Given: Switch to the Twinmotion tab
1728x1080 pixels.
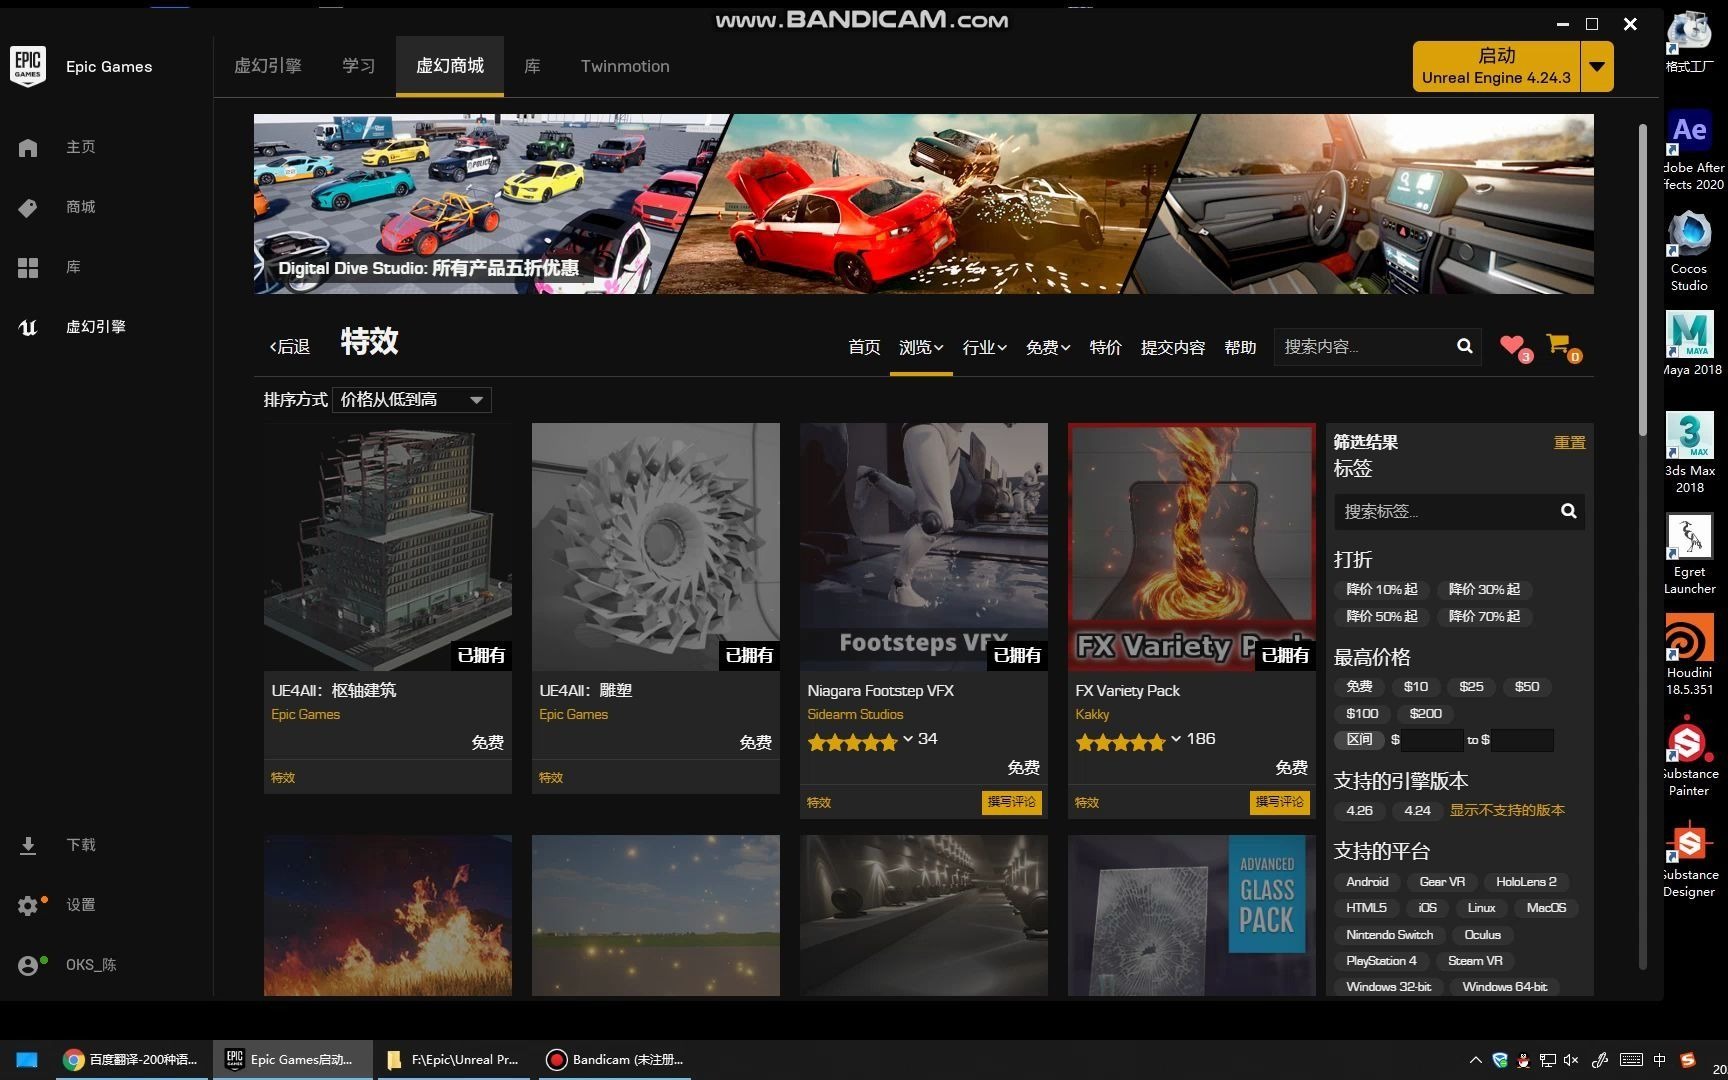Looking at the screenshot, I should click(x=624, y=66).
